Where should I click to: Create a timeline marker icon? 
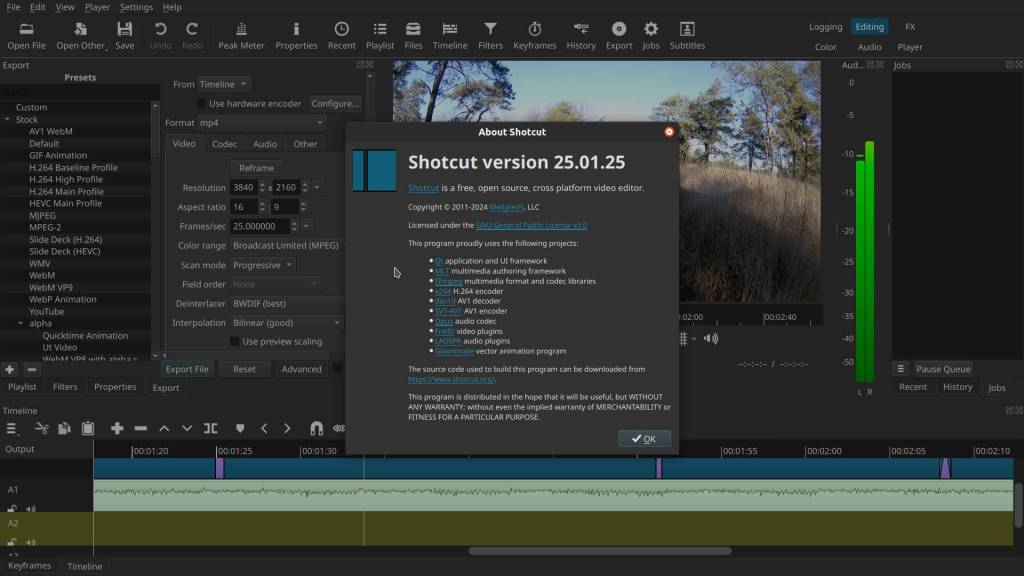[240, 428]
